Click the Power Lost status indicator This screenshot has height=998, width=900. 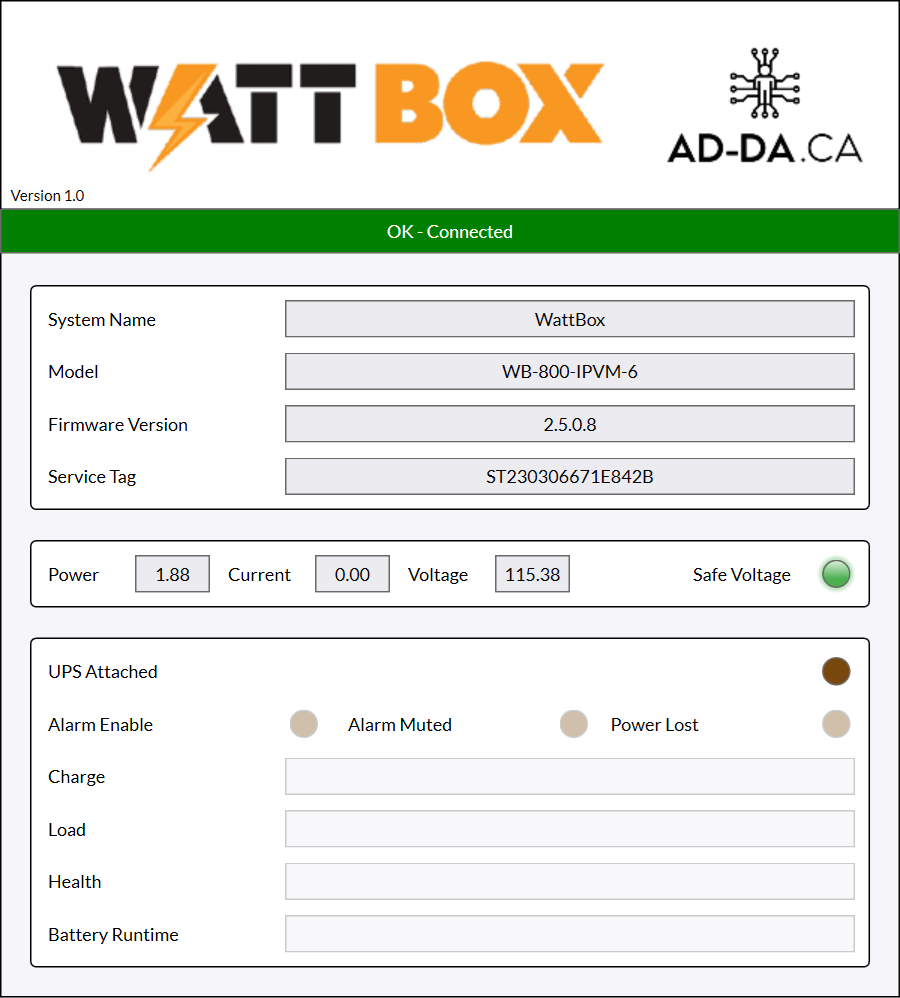tap(836, 724)
